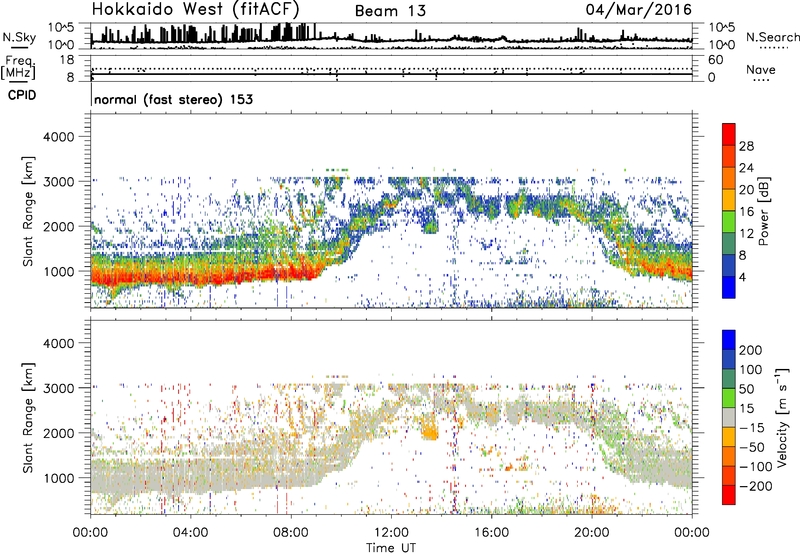Click the 16:00 time tick label
This screenshot has height=554, width=800.
point(491,533)
